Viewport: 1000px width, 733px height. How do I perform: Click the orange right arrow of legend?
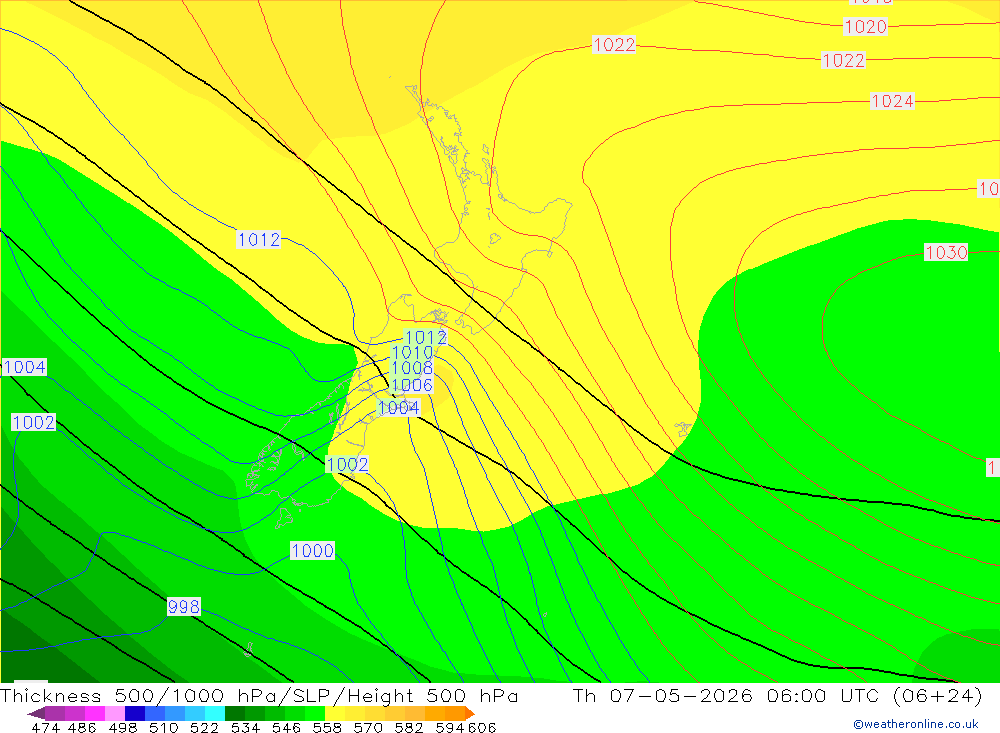469,713
